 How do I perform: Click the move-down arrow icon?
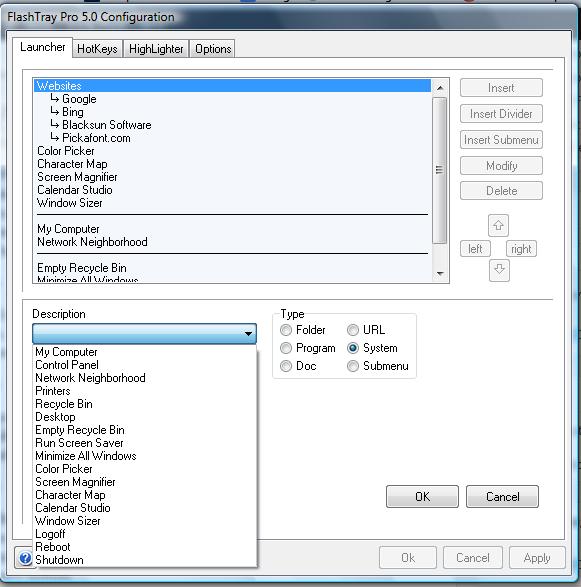[499, 270]
